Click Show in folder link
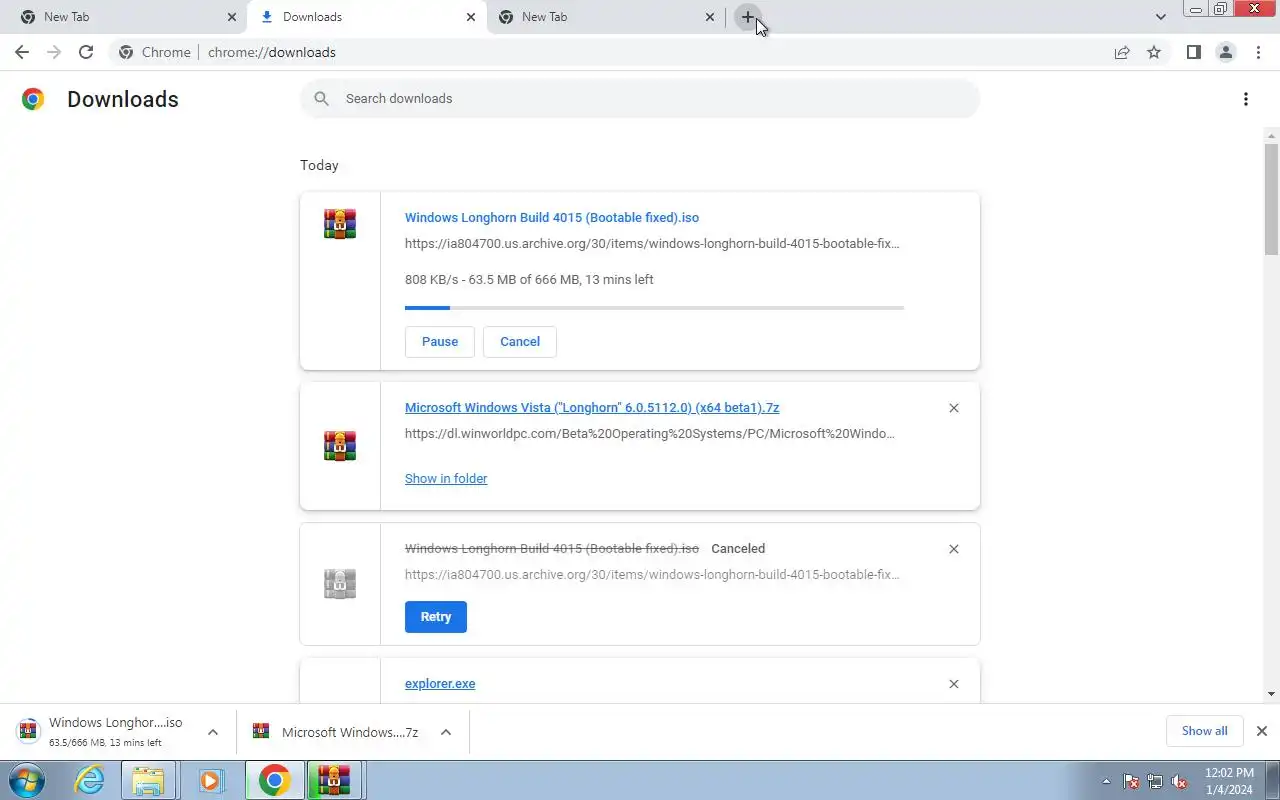Viewport: 1280px width, 800px height. [446, 479]
